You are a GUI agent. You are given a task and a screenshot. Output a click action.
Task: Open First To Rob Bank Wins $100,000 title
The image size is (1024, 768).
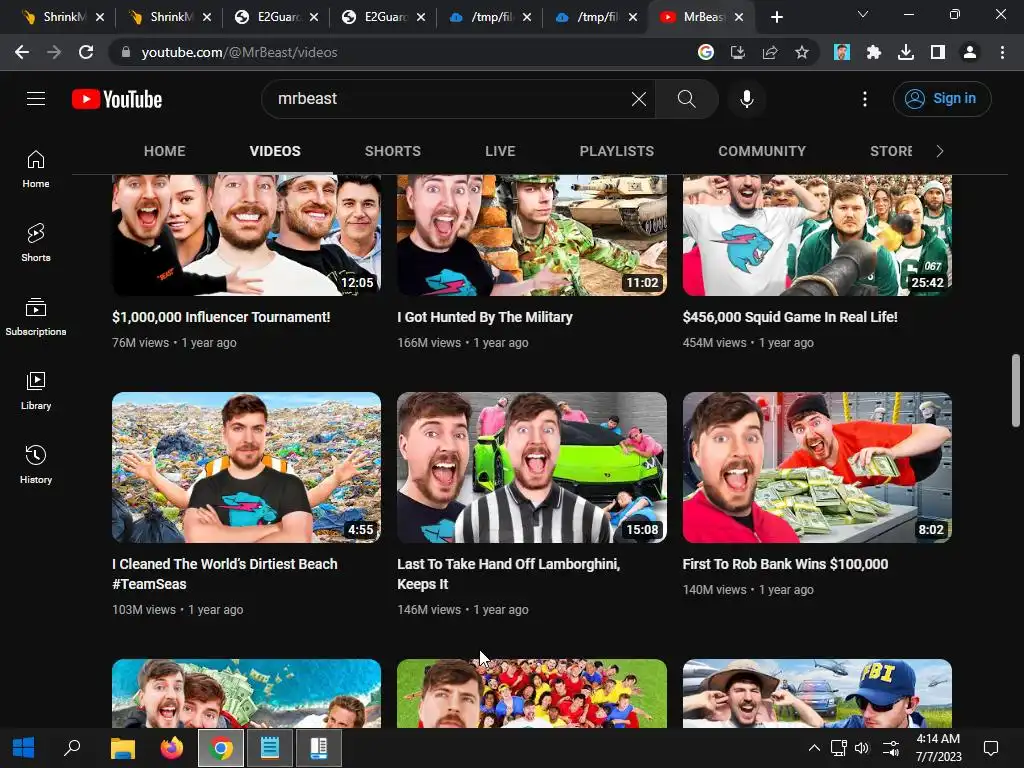click(785, 564)
